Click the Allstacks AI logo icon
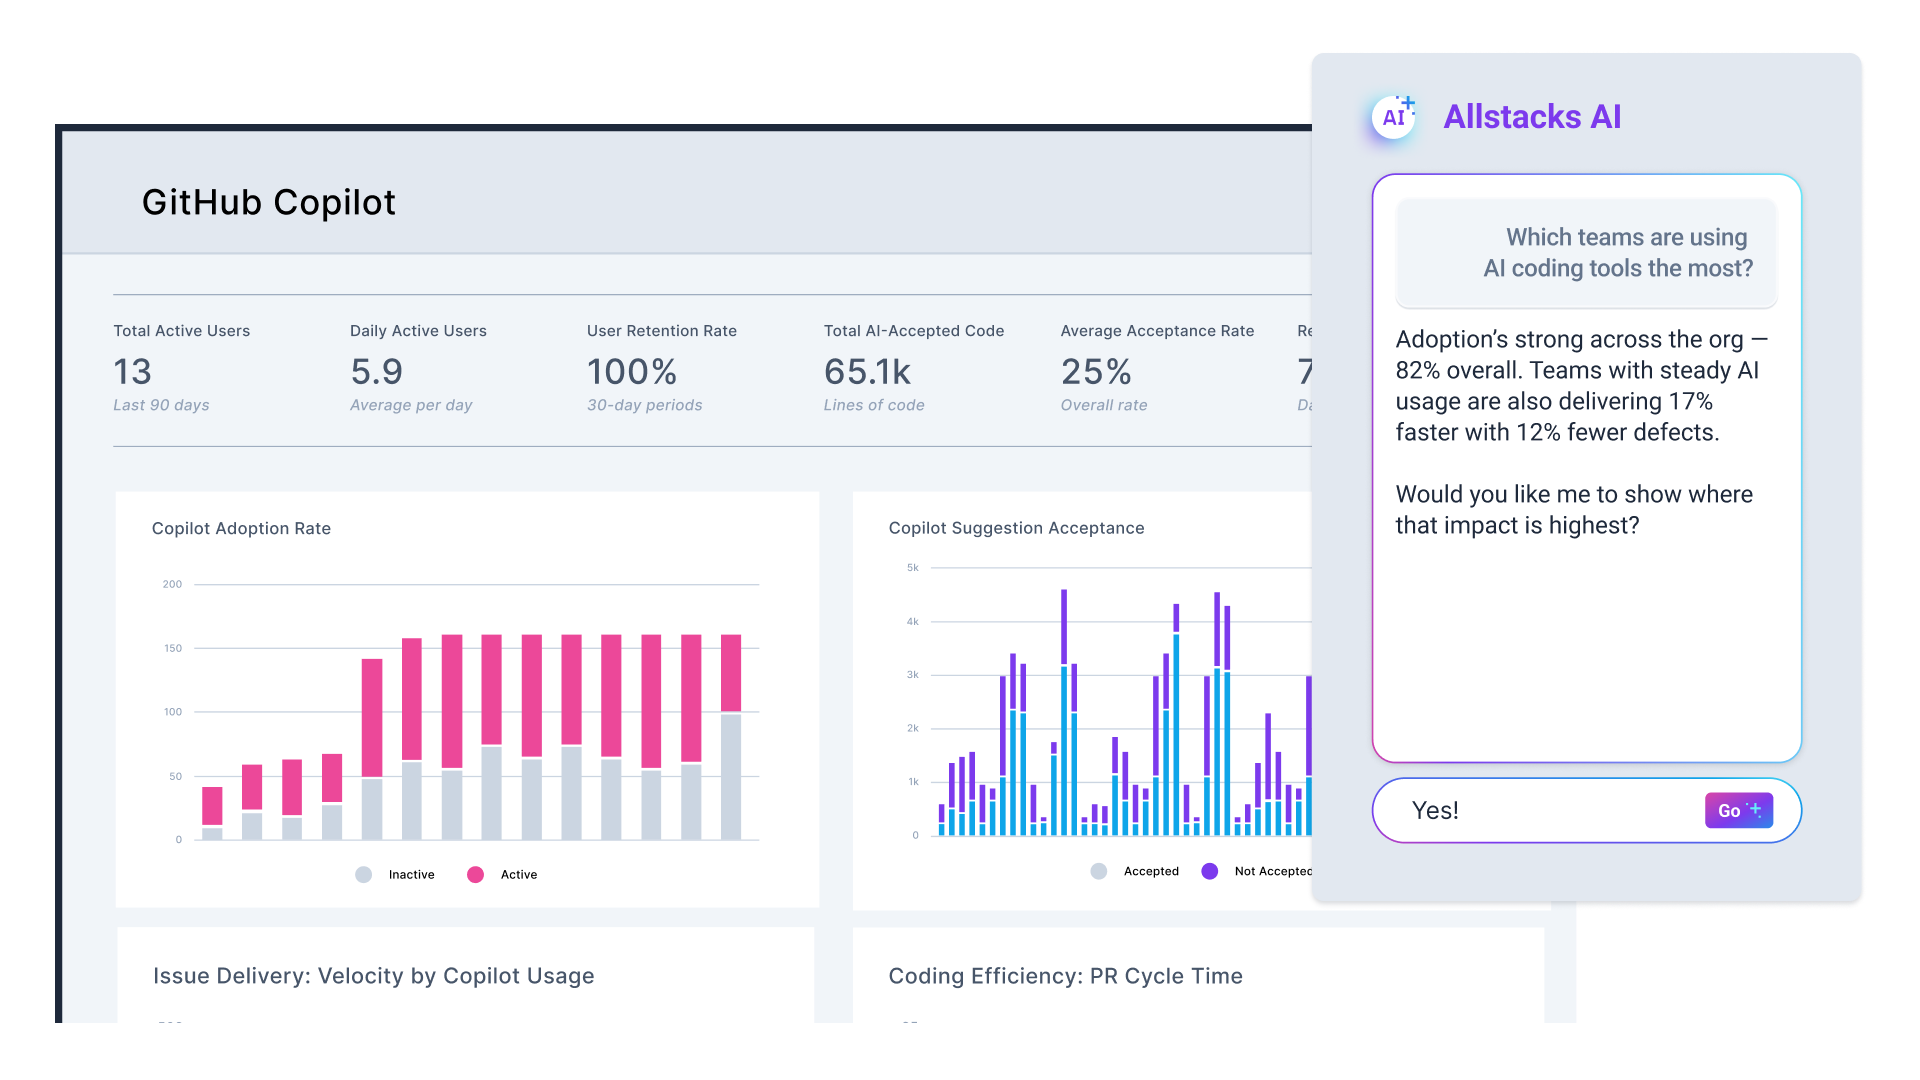1920x1080 pixels. pos(1392,116)
